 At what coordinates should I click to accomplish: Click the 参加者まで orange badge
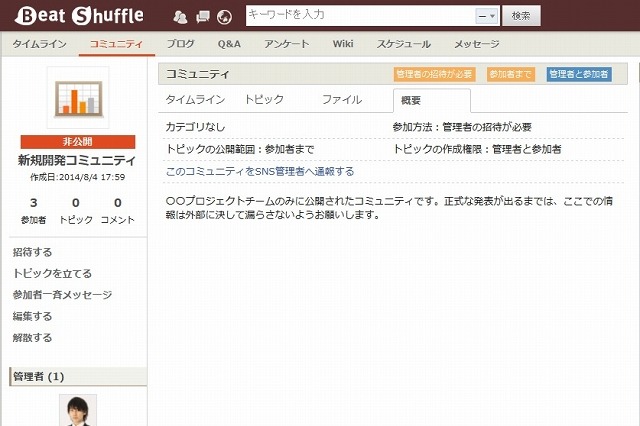[x=511, y=74]
